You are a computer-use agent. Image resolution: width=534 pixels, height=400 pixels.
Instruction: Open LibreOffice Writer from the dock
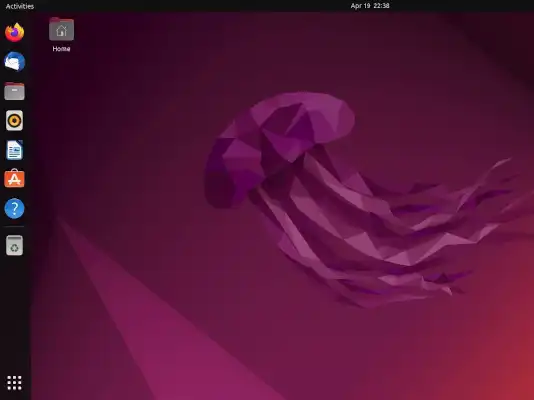point(14,150)
